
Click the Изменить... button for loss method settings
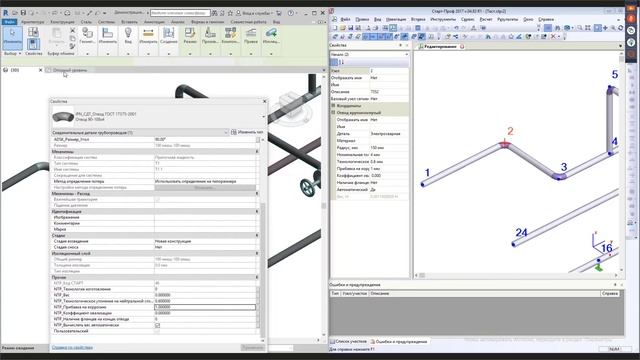coord(205,188)
